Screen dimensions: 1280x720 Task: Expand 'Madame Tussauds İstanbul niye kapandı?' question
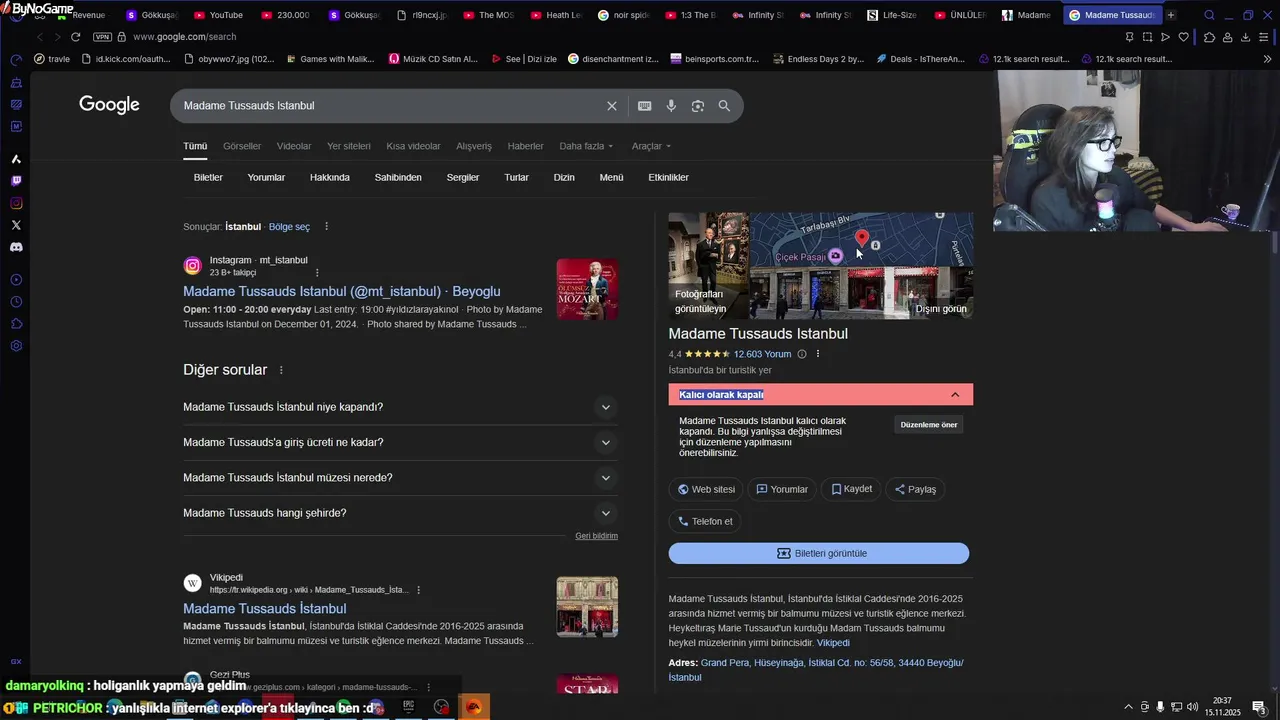click(400, 407)
